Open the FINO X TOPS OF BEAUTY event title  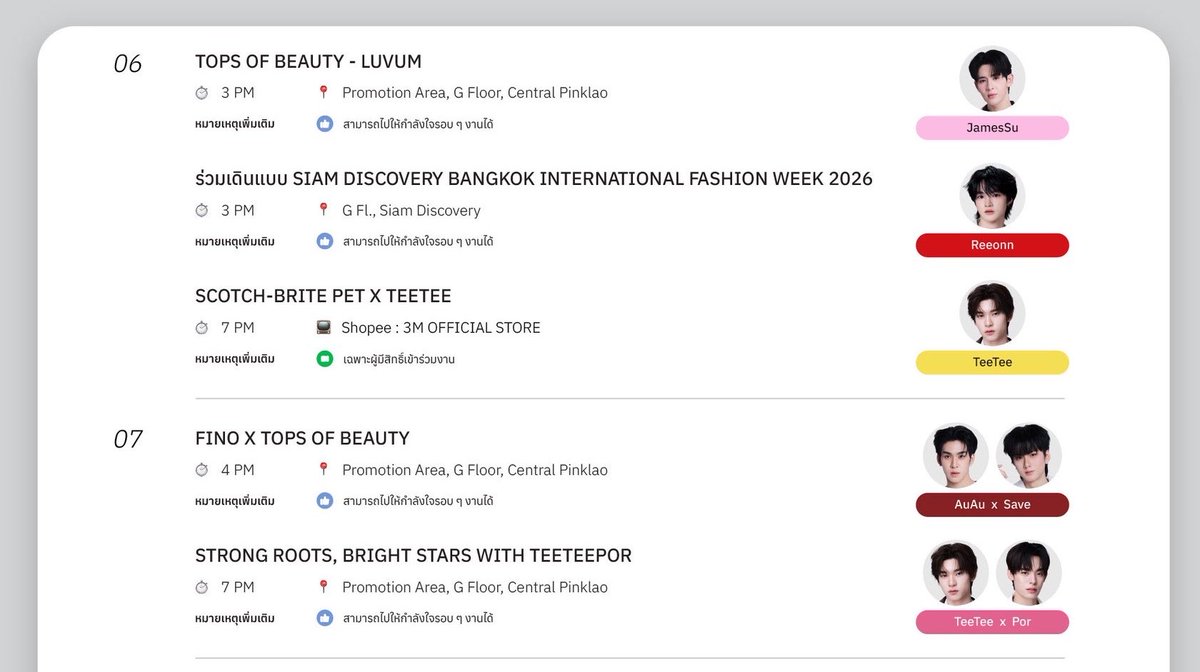tap(302, 438)
